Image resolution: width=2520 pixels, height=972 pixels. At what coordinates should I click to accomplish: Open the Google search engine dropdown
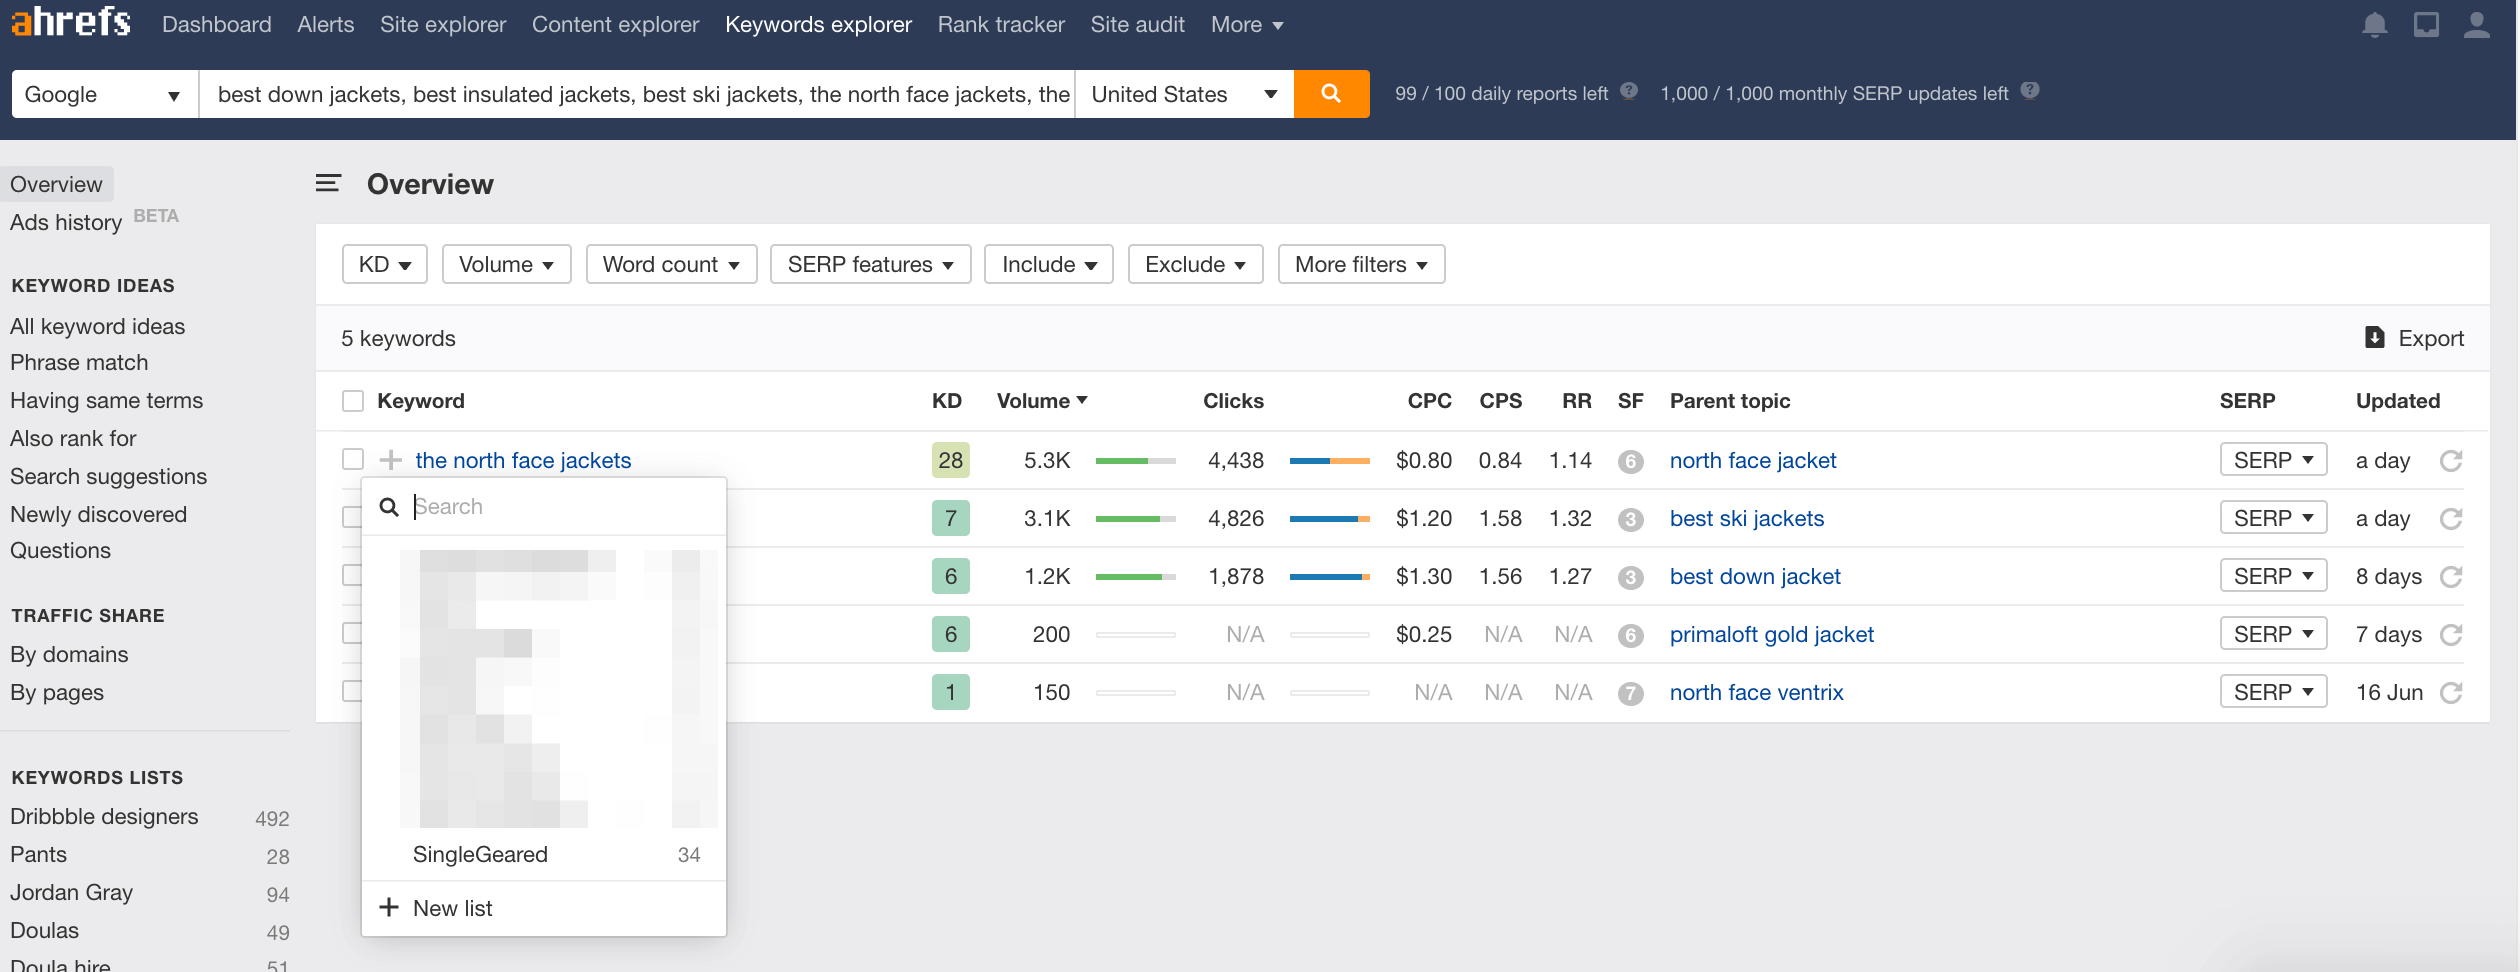(x=104, y=94)
